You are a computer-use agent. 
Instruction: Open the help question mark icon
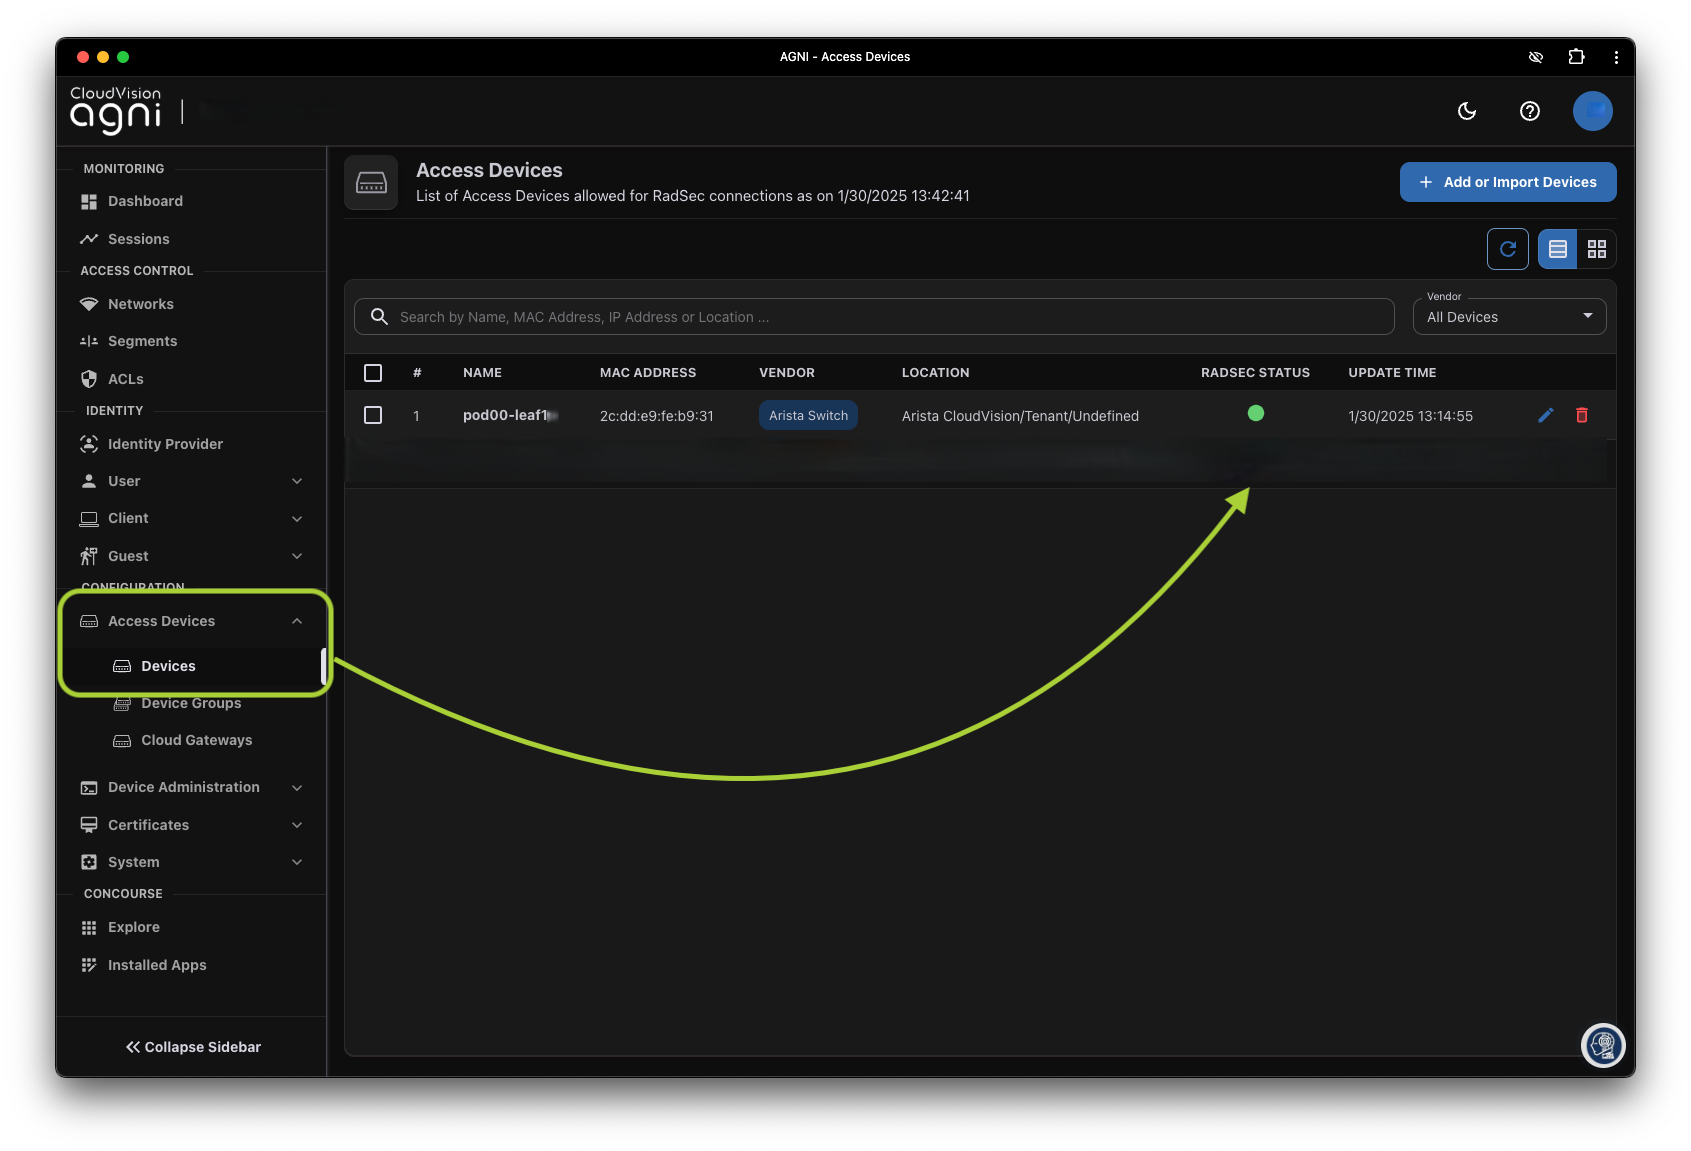1529,111
